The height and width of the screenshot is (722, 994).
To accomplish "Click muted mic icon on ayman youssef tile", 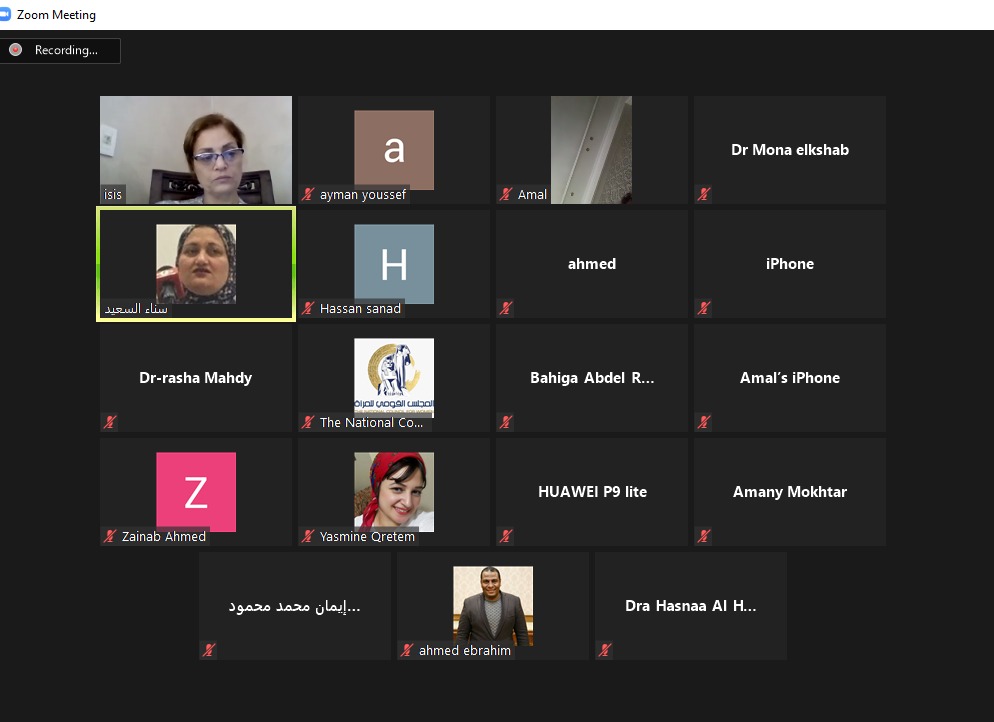I will (x=308, y=195).
